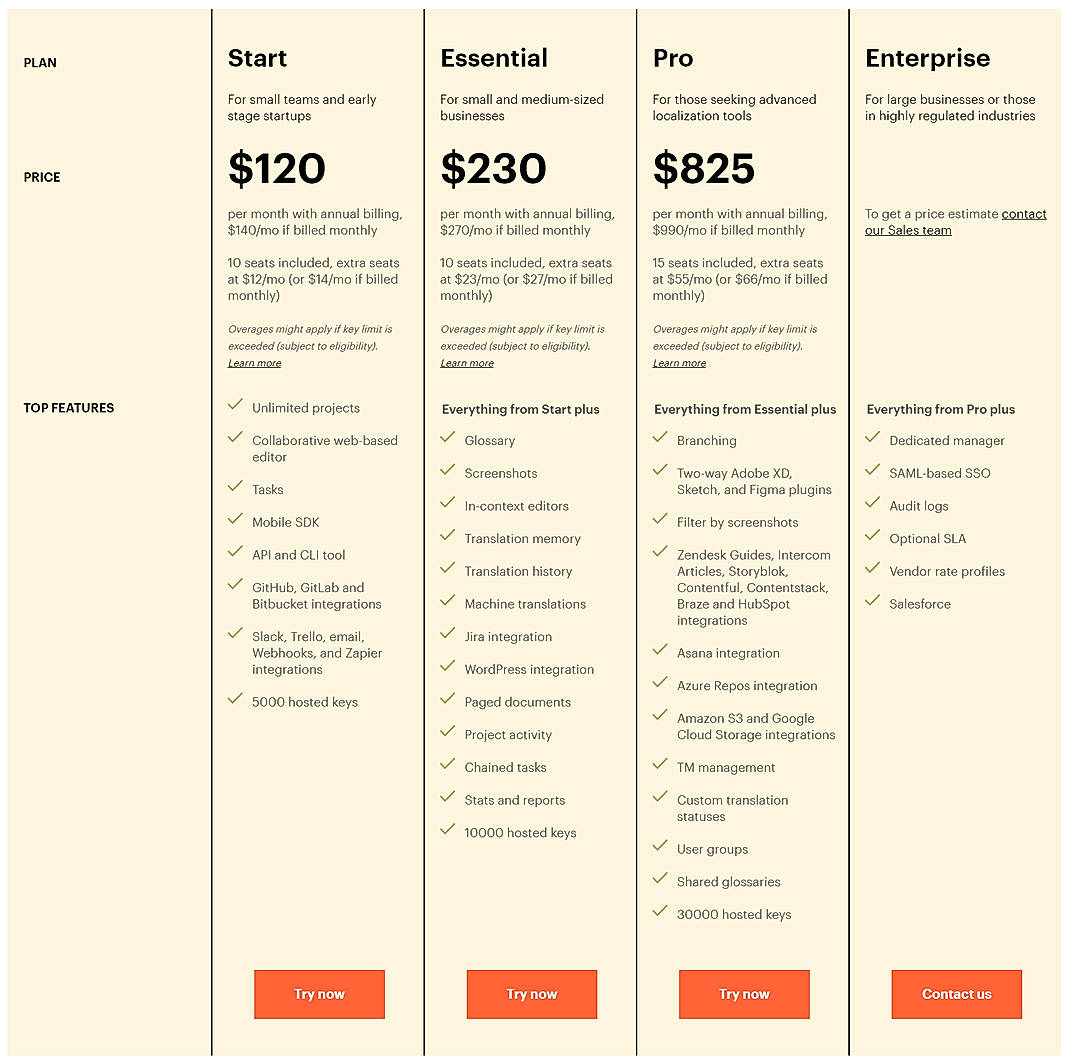Select the Enterprise plan heading

click(x=927, y=58)
